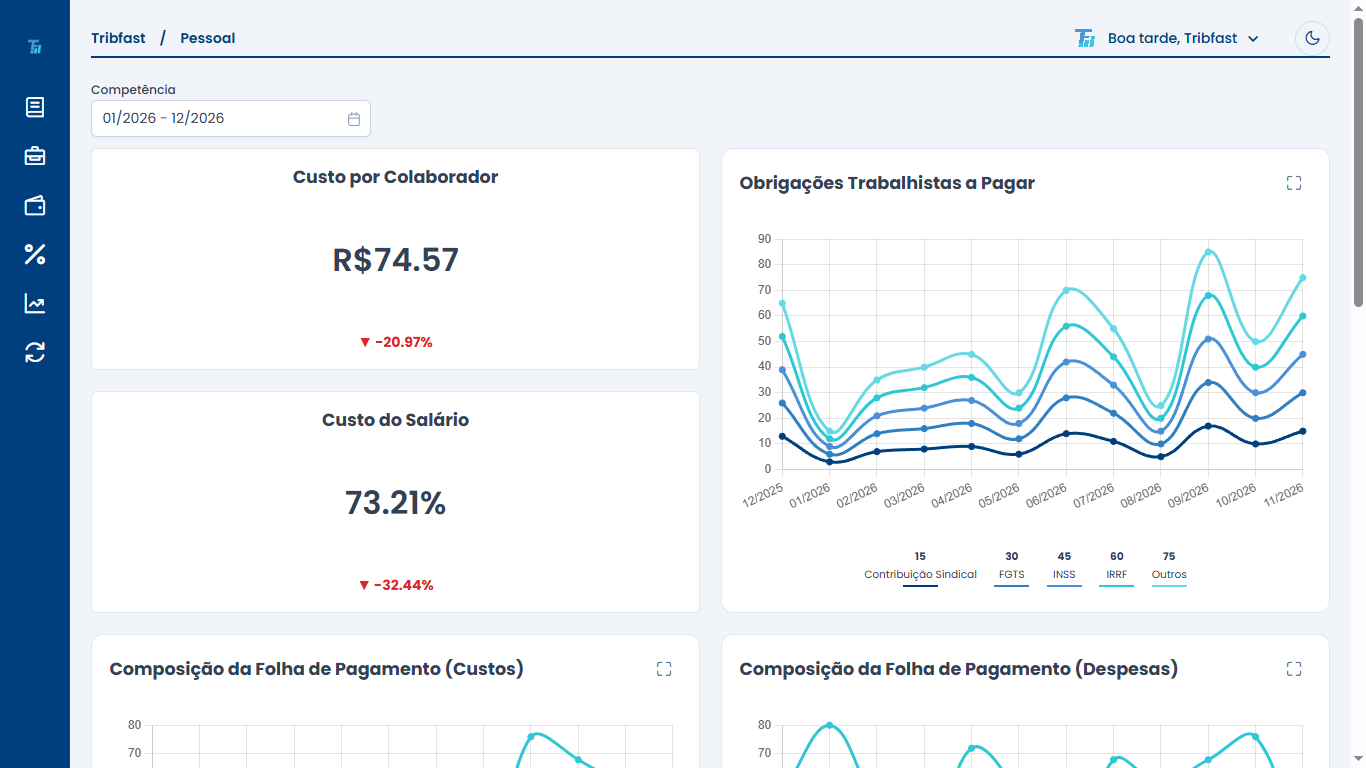Toggle the Outros legend series

(1169, 571)
